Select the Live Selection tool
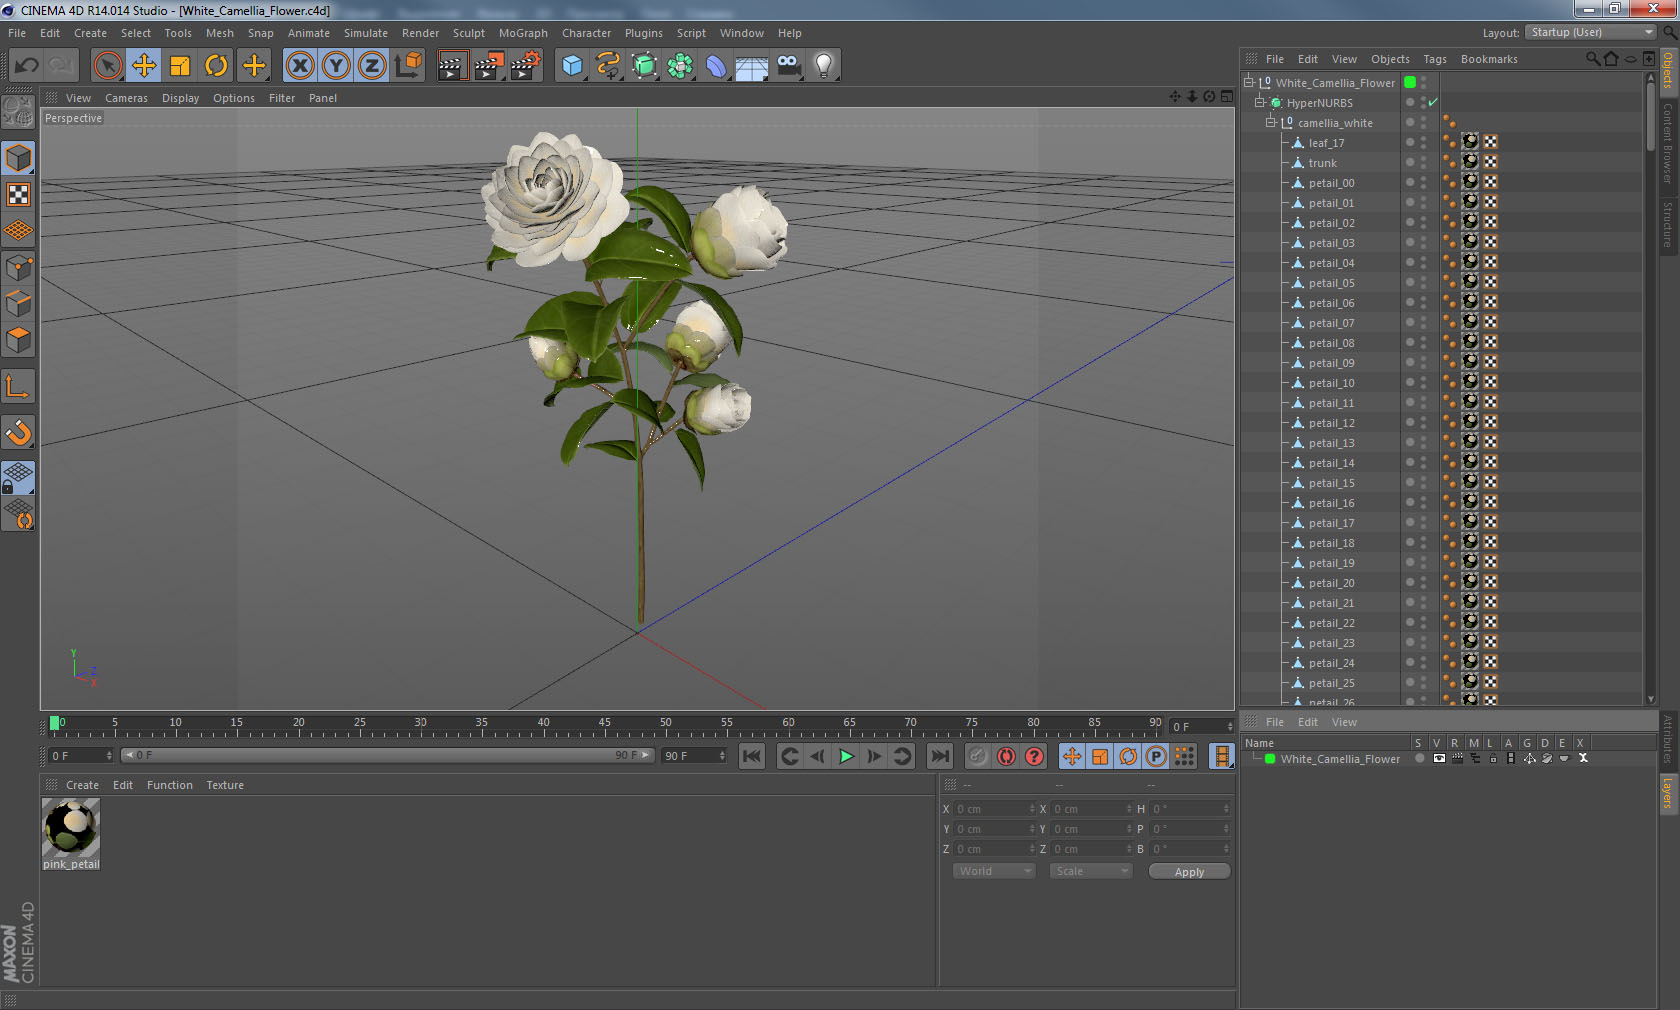 tap(108, 66)
